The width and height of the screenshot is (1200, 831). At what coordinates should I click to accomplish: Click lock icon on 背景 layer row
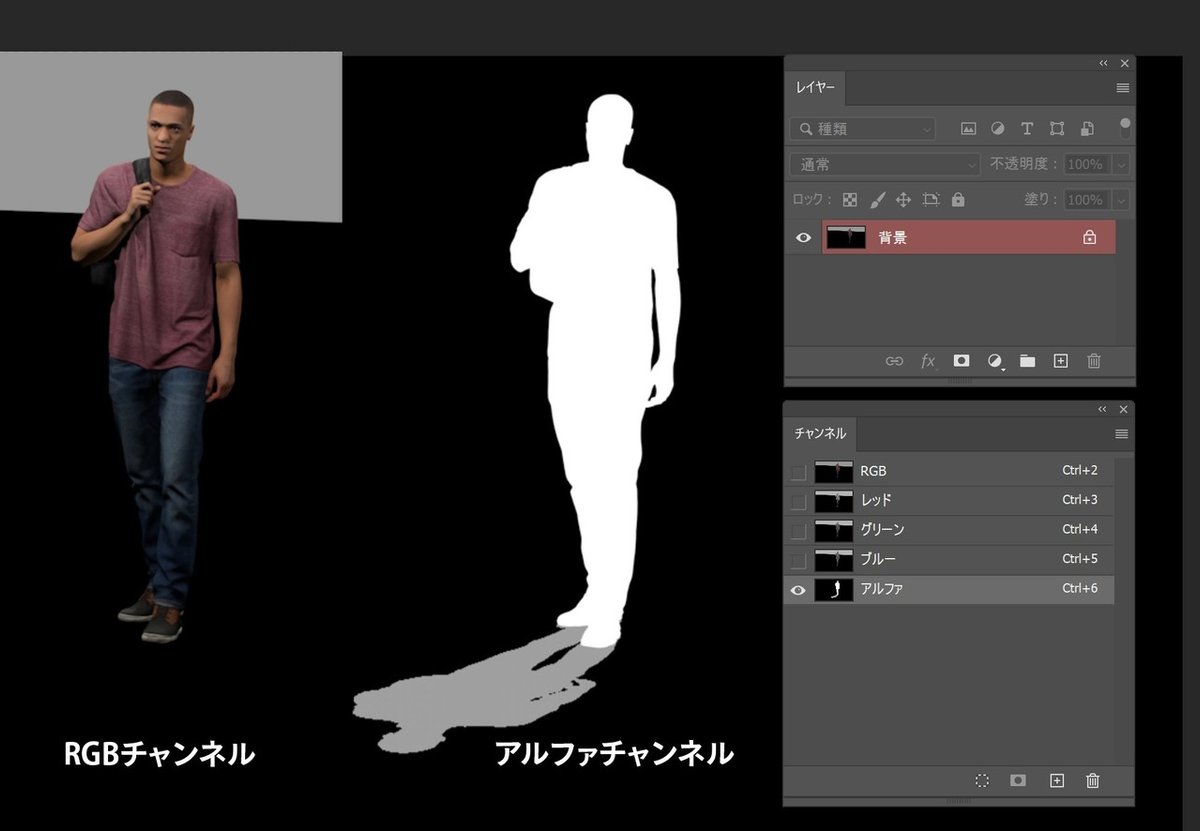tap(1090, 238)
